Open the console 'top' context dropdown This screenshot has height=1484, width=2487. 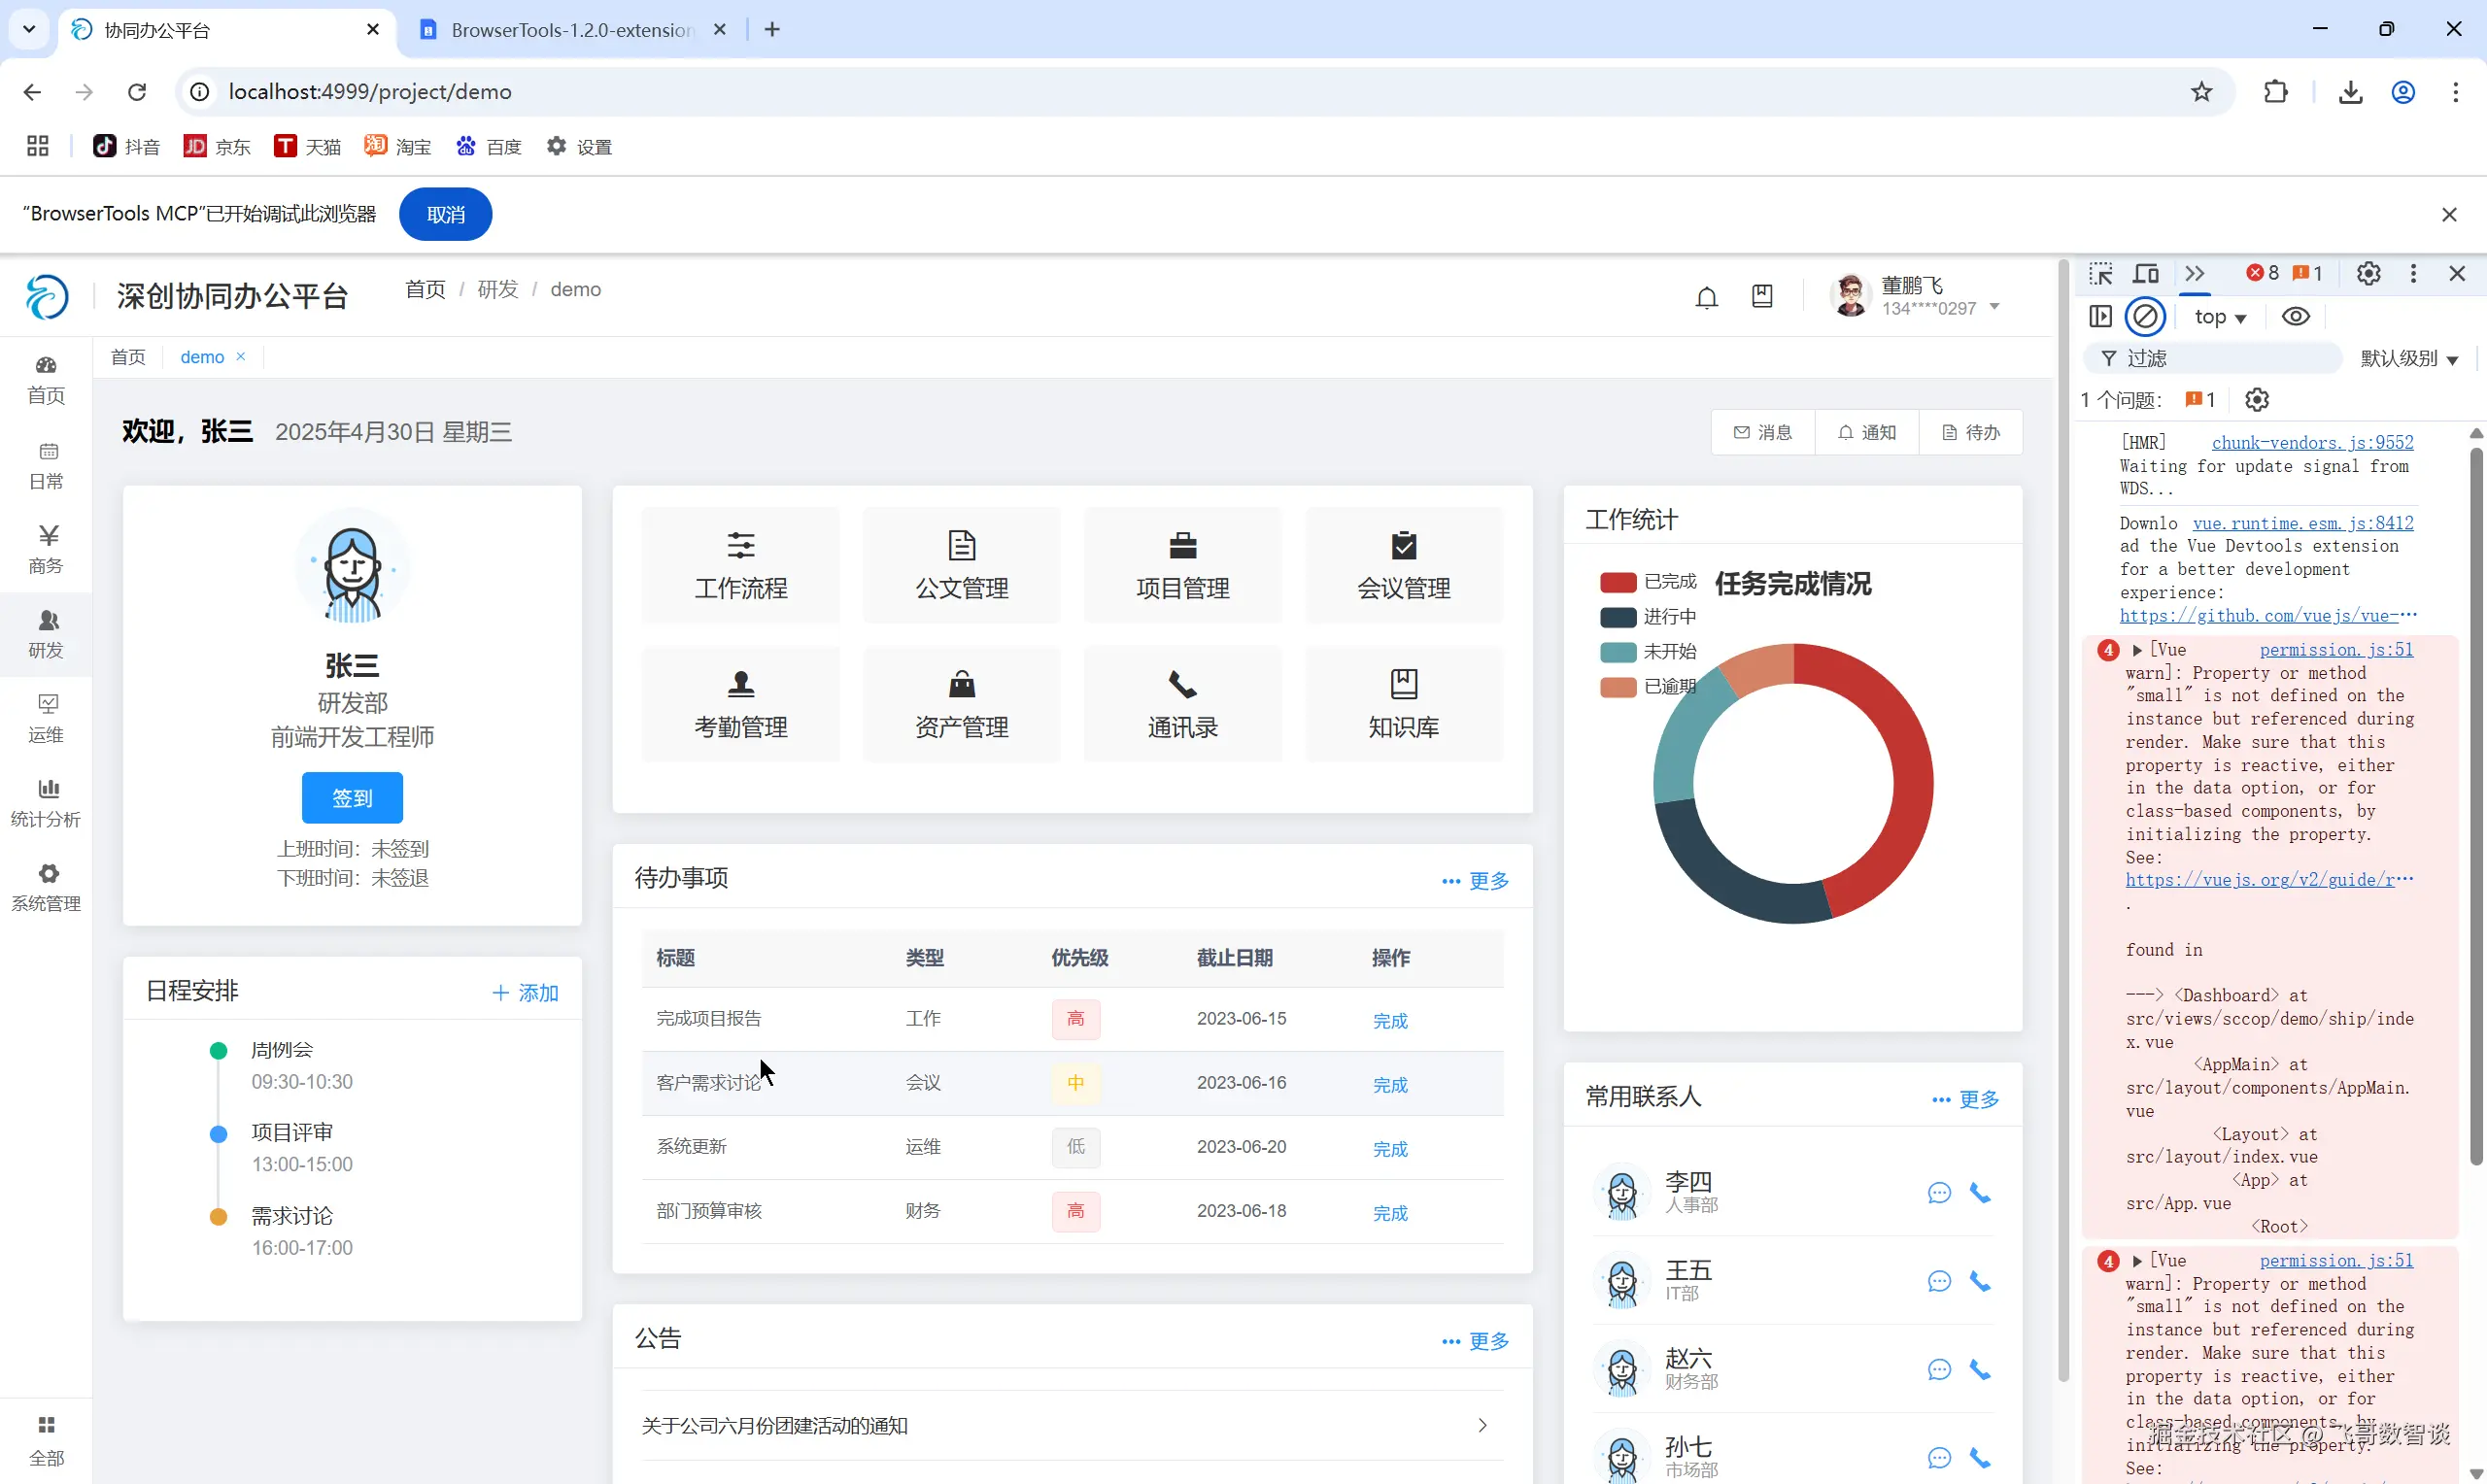pyautogui.click(x=2220, y=317)
